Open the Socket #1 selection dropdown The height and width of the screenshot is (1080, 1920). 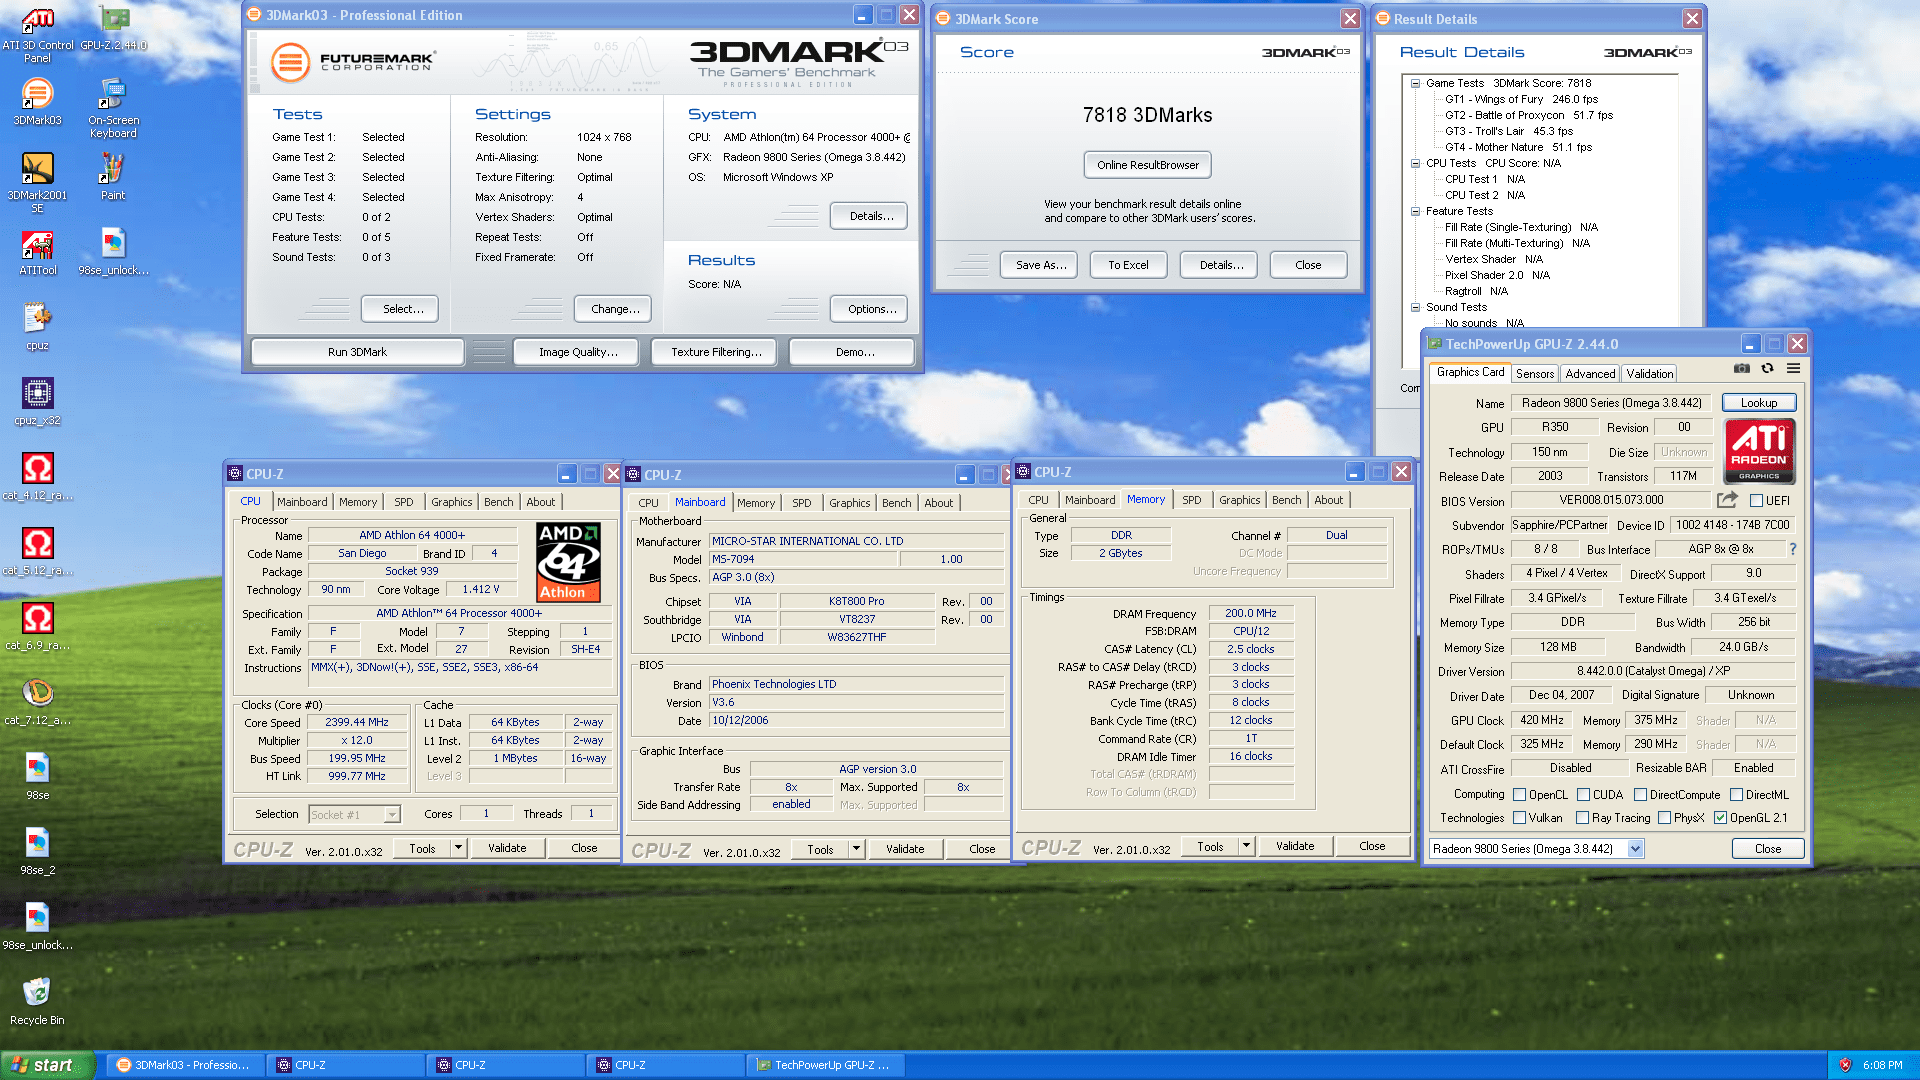click(392, 815)
